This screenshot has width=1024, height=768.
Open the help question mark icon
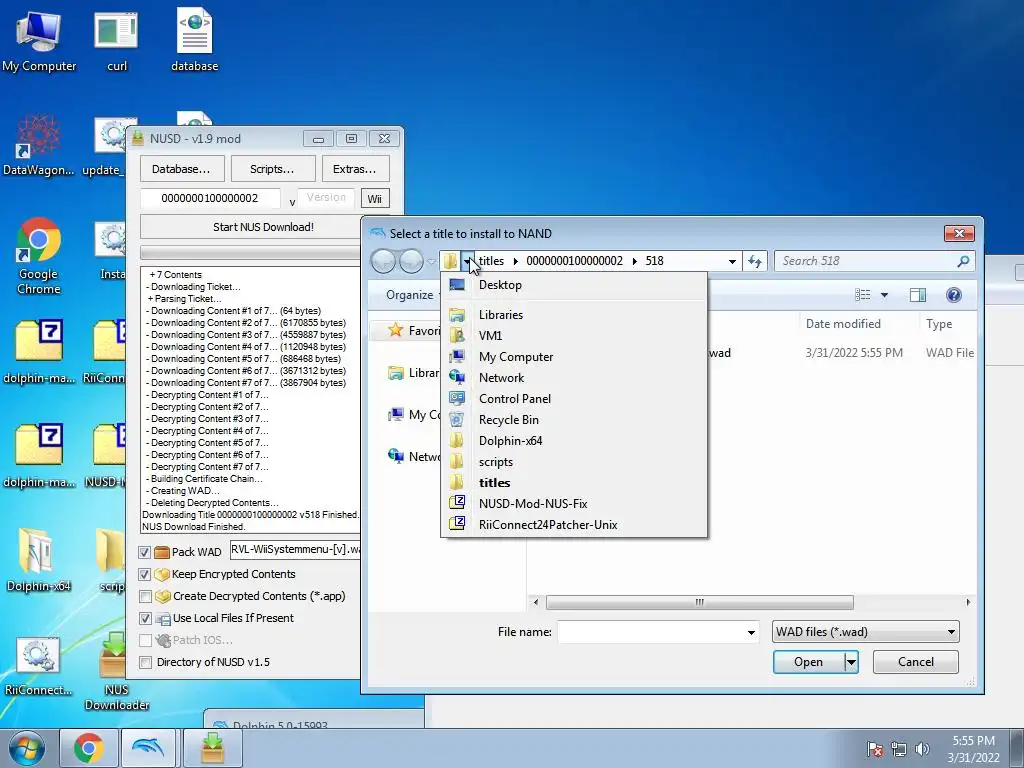pyautogui.click(x=953, y=295)
